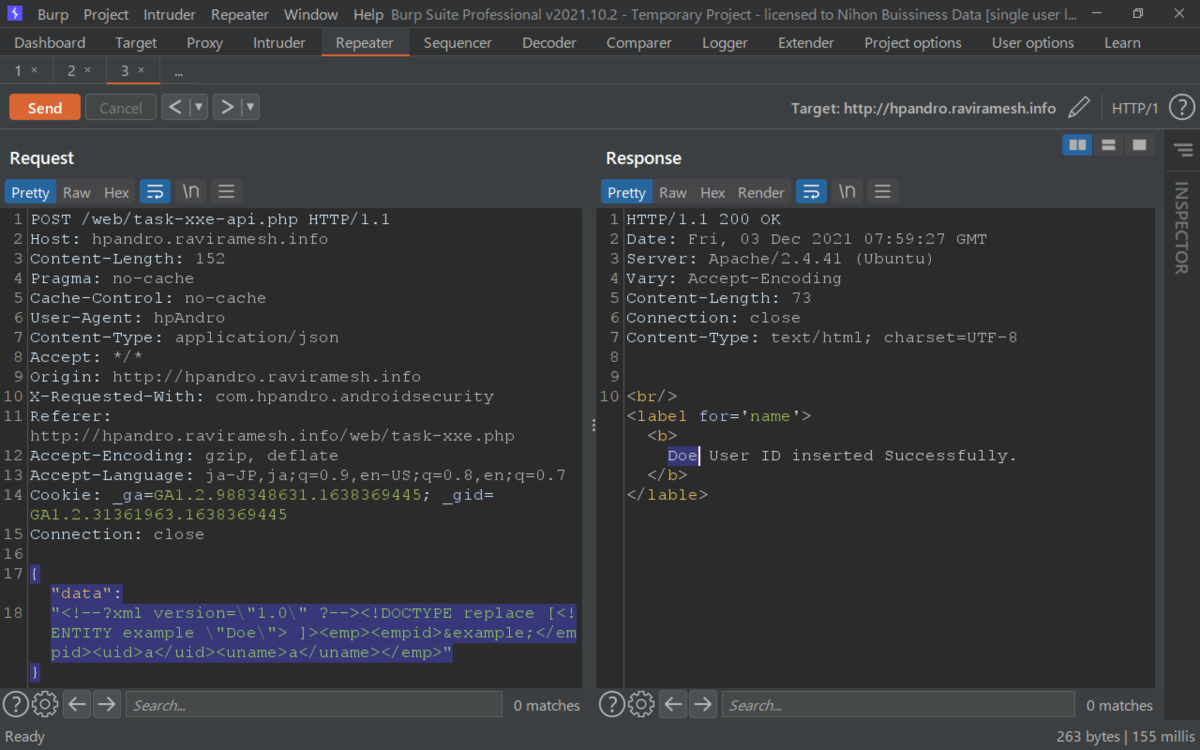Screen dimensions: 1200x750
Task: Go to previous match in Response search
Action: 674,704
